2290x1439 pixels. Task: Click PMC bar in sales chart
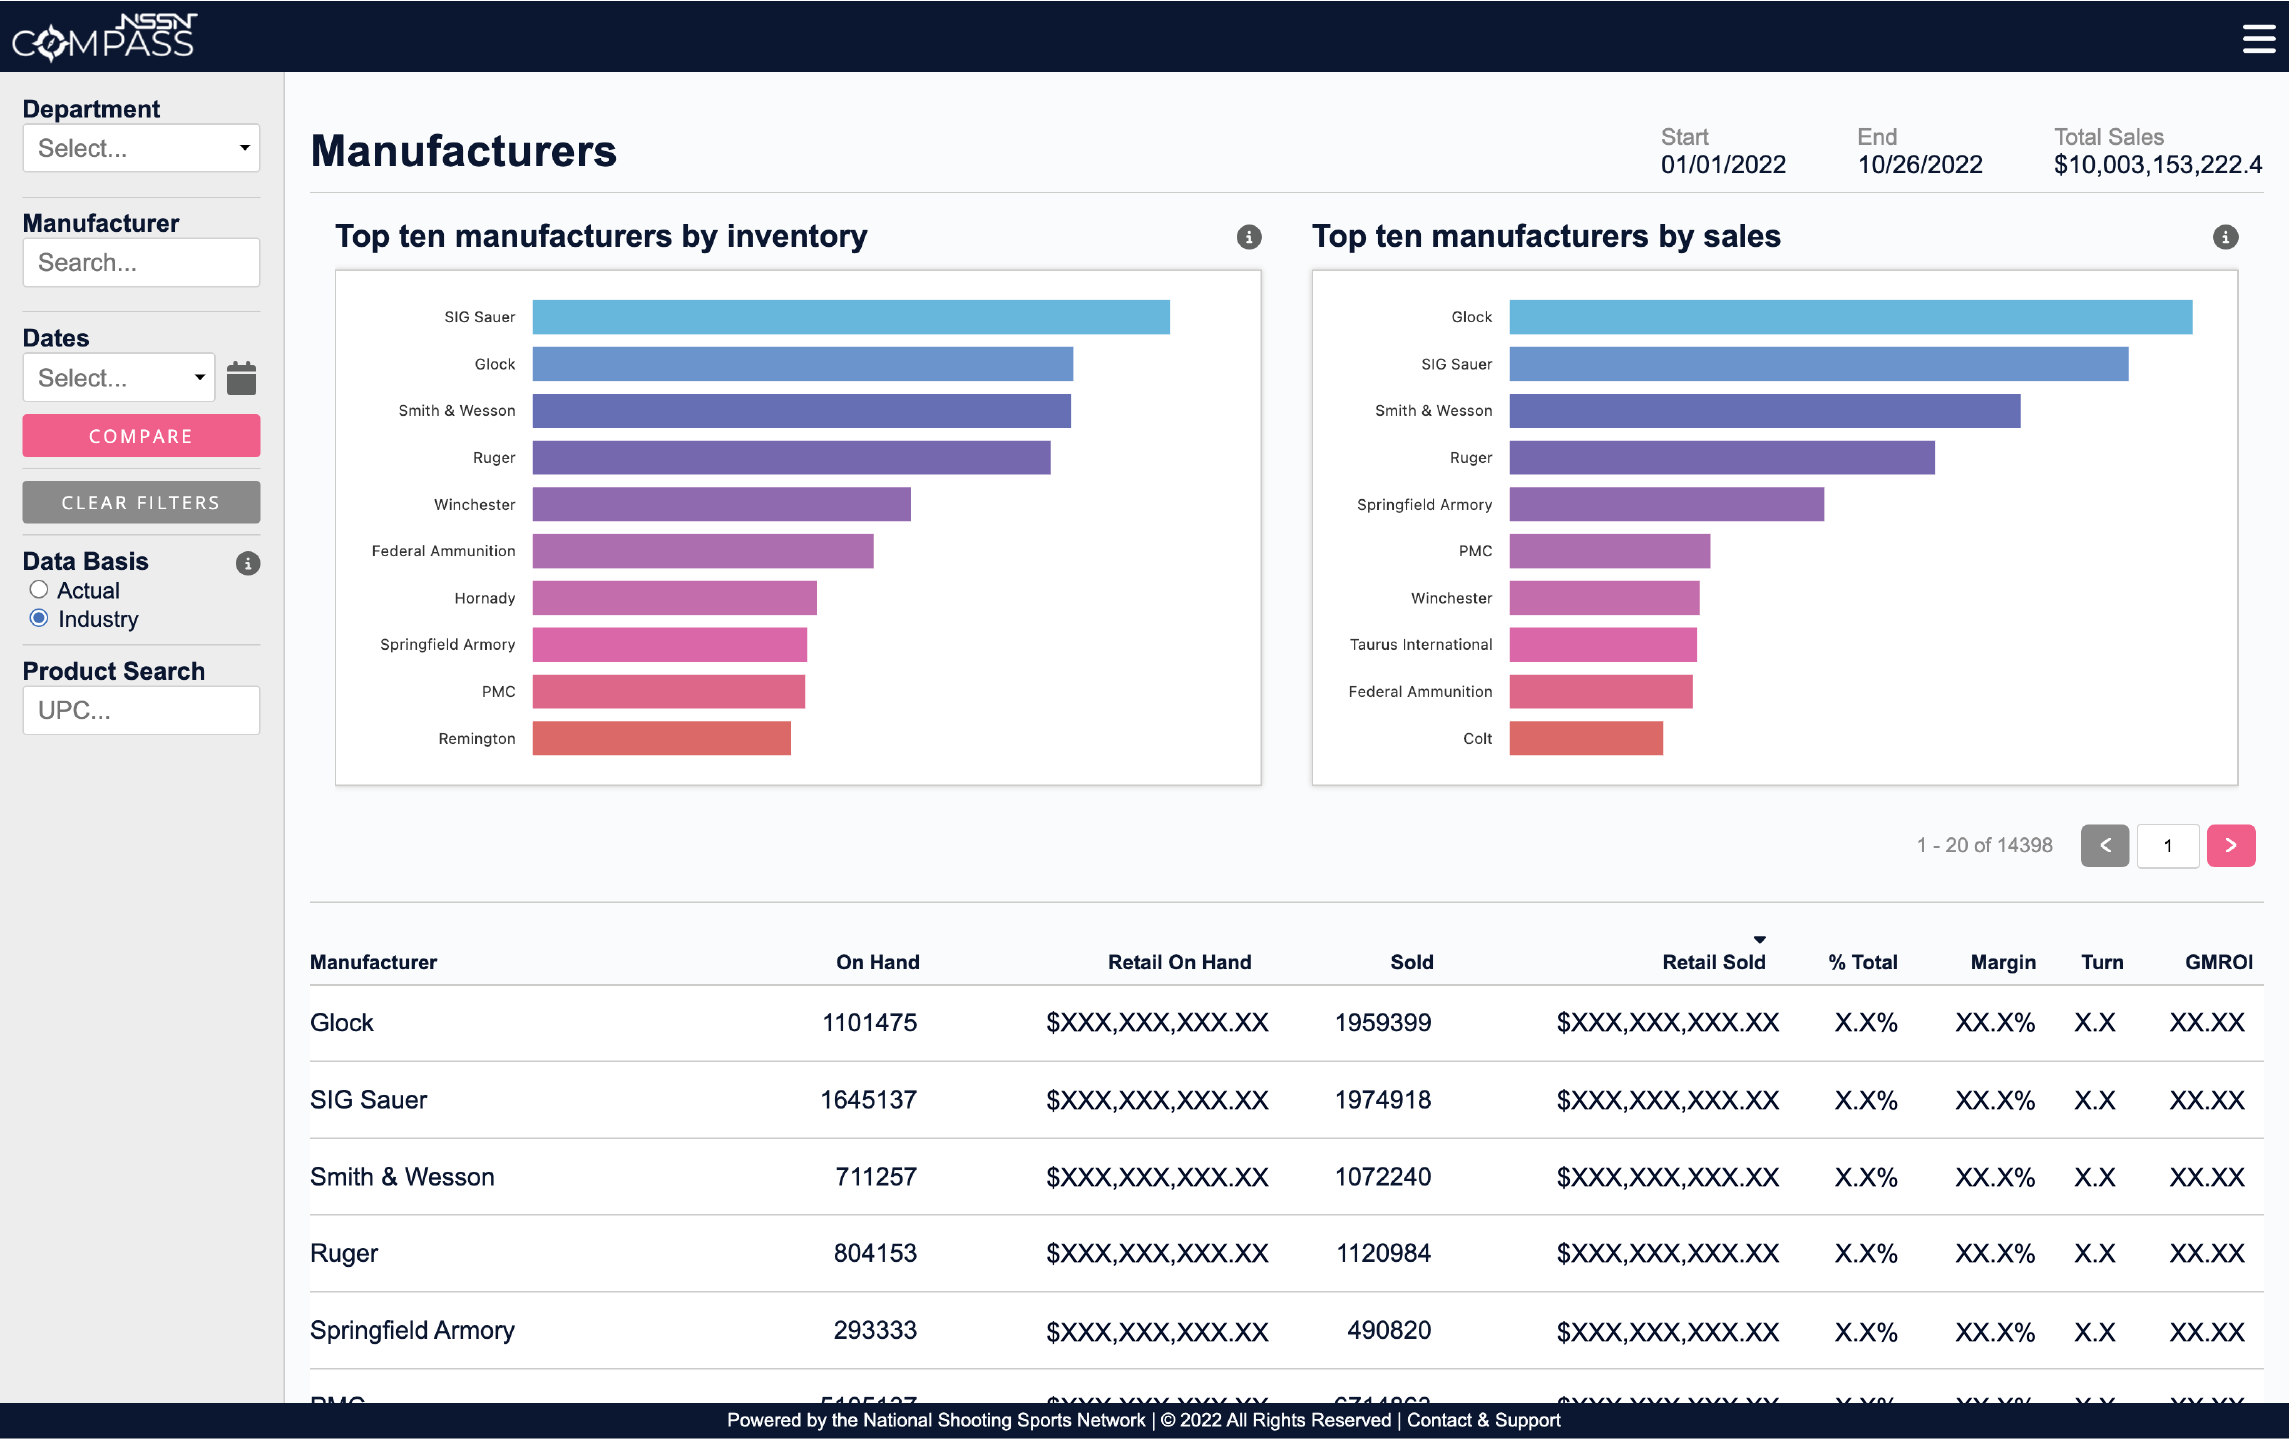(x=1609, y=551)
